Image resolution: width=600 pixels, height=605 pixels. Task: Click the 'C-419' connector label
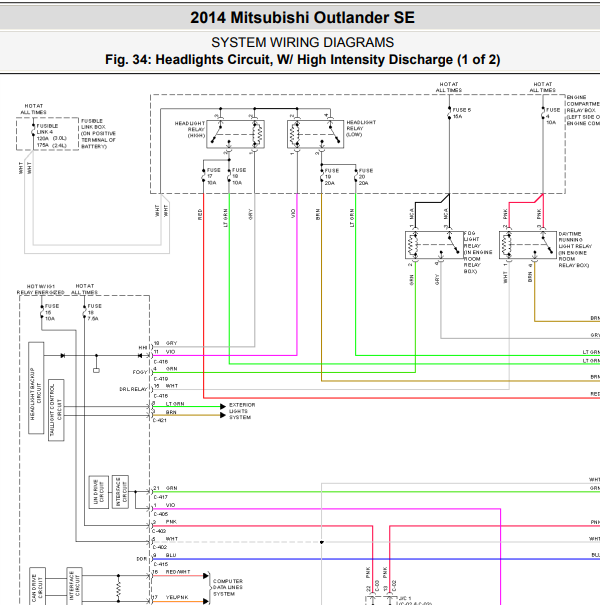(161, 379)
